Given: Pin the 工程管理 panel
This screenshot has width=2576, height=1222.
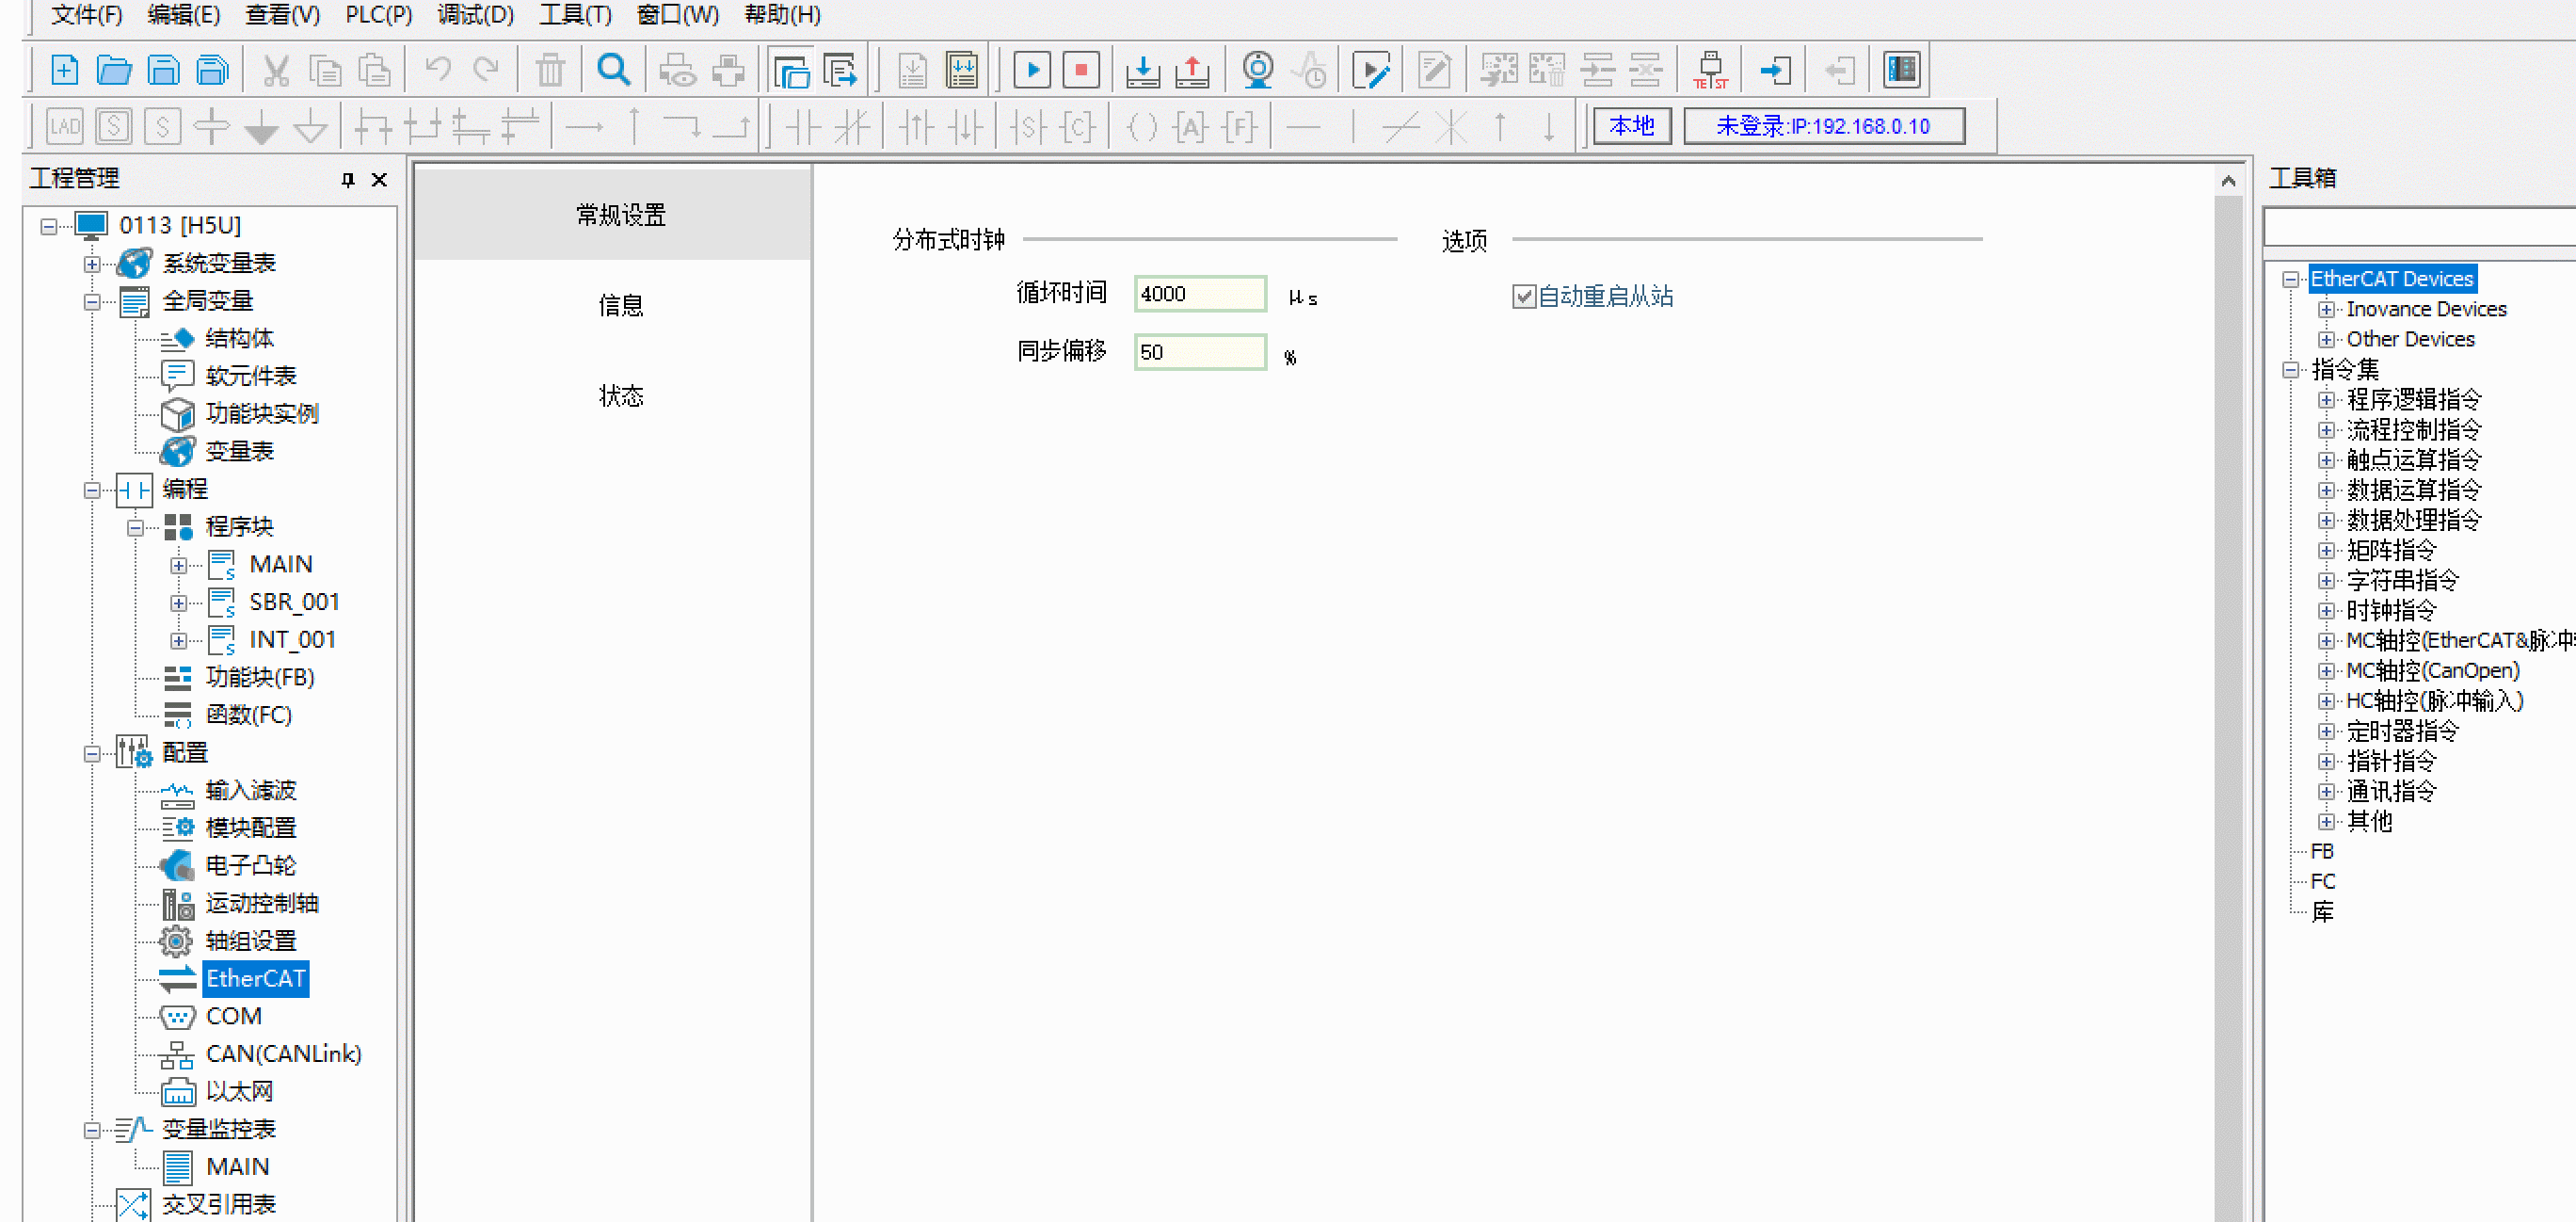Looking at the screenshot, I should [x=348, y=180].
